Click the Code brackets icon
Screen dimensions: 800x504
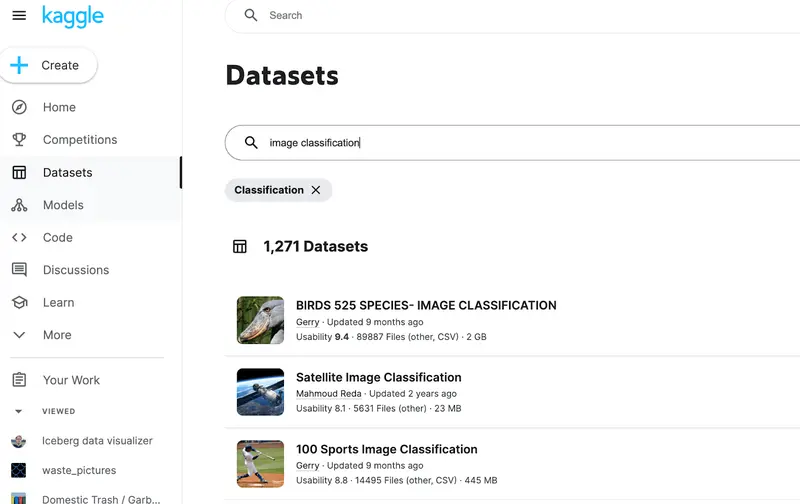[x=19, y=237]
